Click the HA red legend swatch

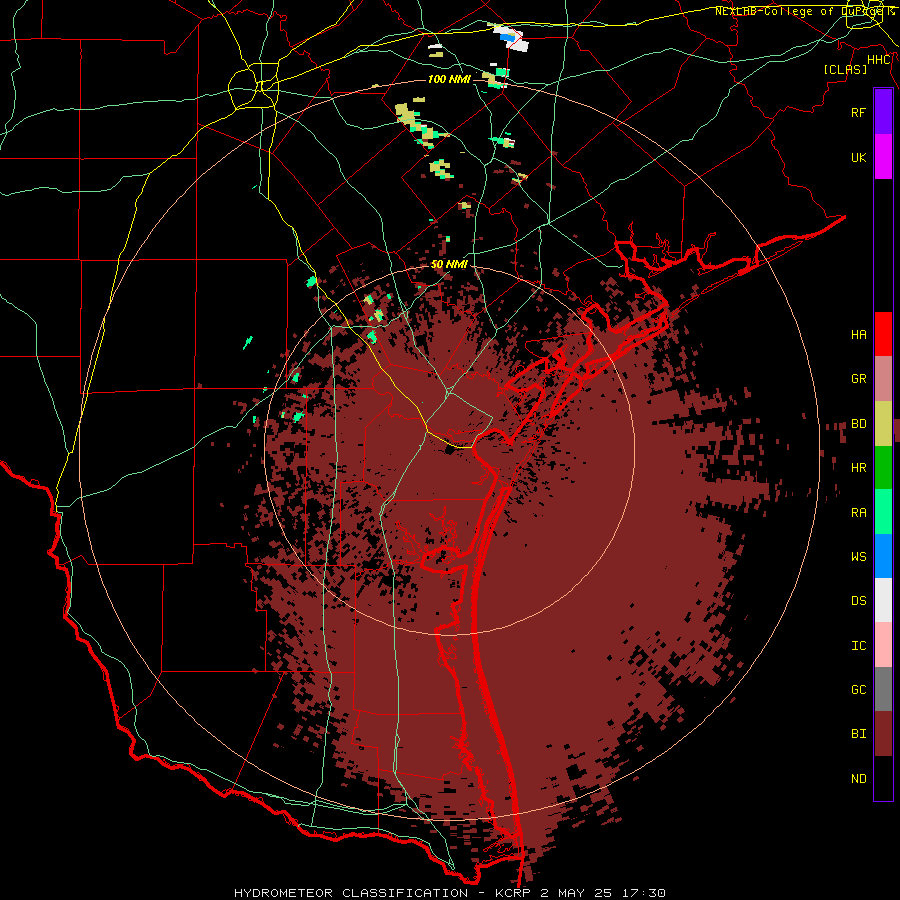point(883,334)
